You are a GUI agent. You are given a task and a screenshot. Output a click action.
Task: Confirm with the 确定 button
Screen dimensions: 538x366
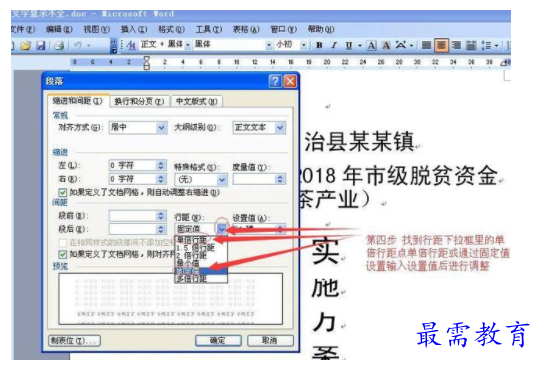coord(218,341)
